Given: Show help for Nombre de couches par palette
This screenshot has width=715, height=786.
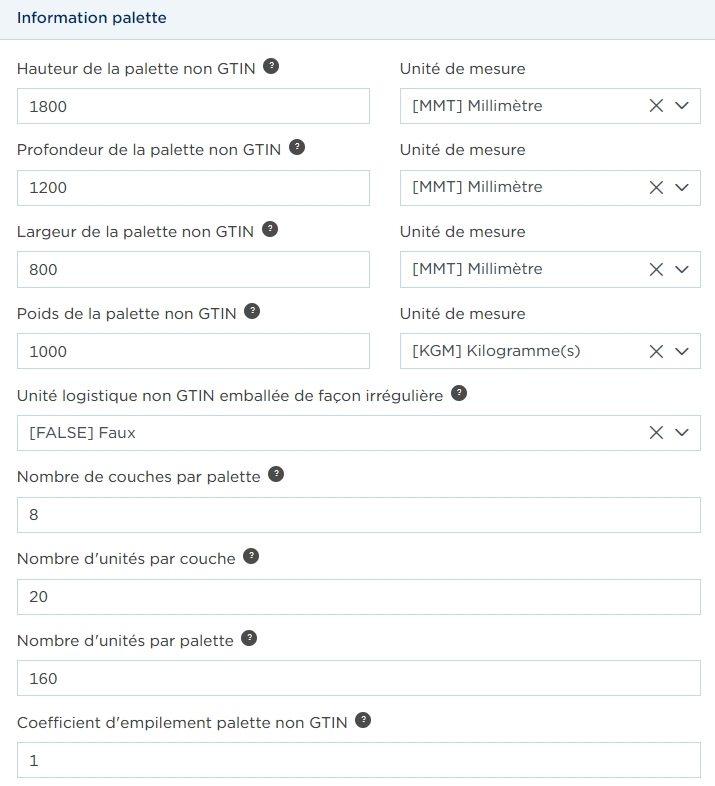Looking at the screenshot, I should (x=276, y=474).
